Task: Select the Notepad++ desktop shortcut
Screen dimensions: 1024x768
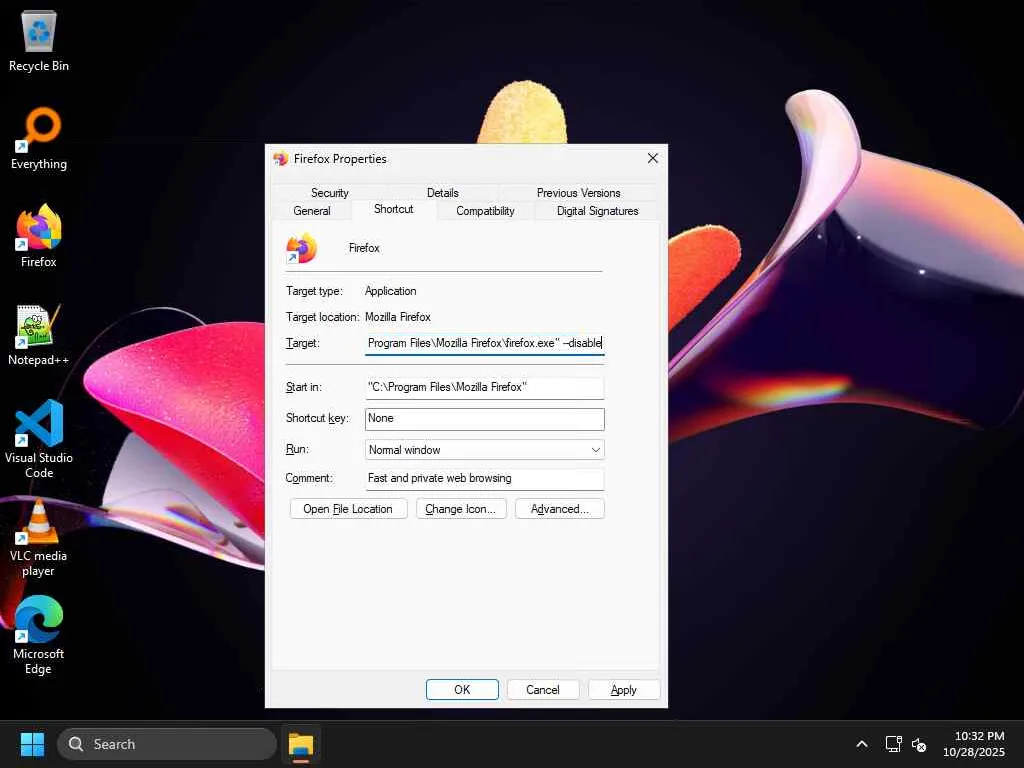Action: (x=39, y=334)
